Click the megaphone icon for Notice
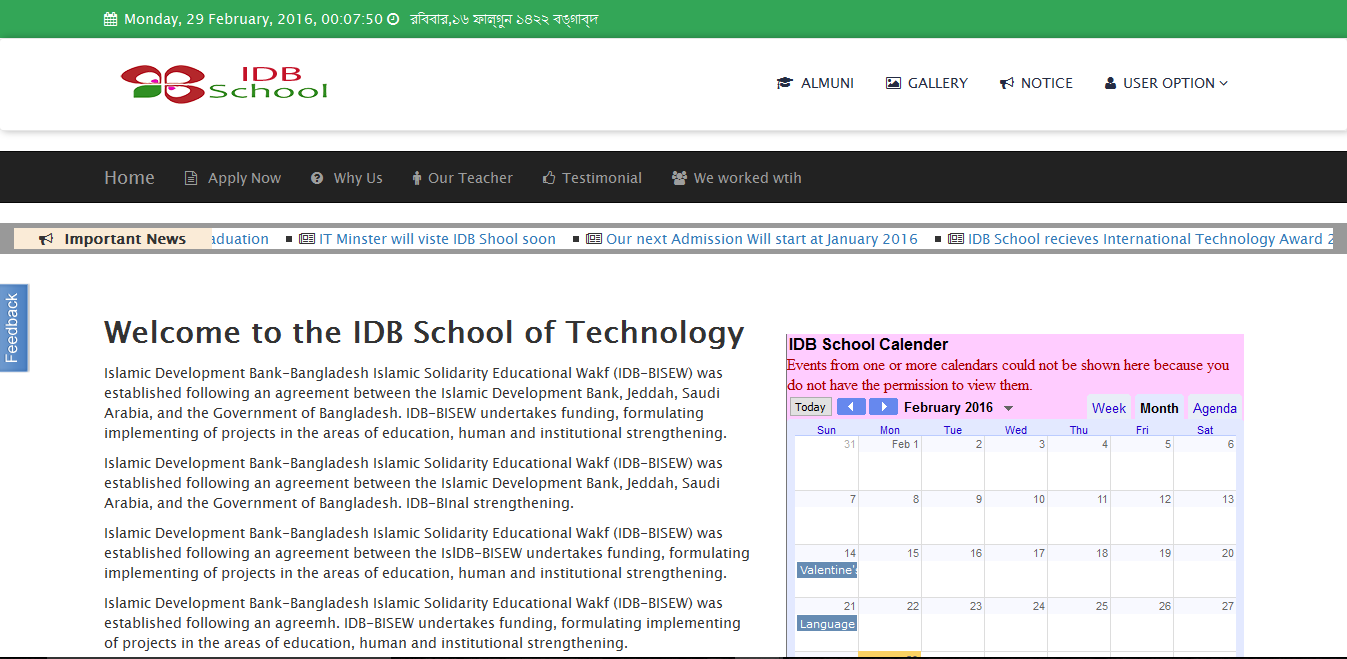1347x659 pixels. click(x=1007, y=83)
